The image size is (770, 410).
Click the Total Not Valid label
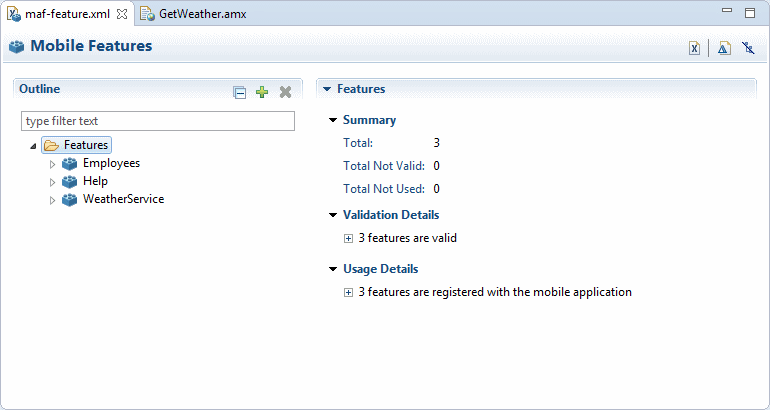(384, 166)
